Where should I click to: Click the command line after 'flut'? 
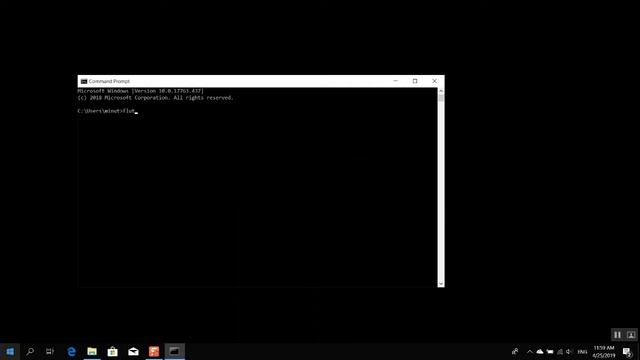[136, 111]
